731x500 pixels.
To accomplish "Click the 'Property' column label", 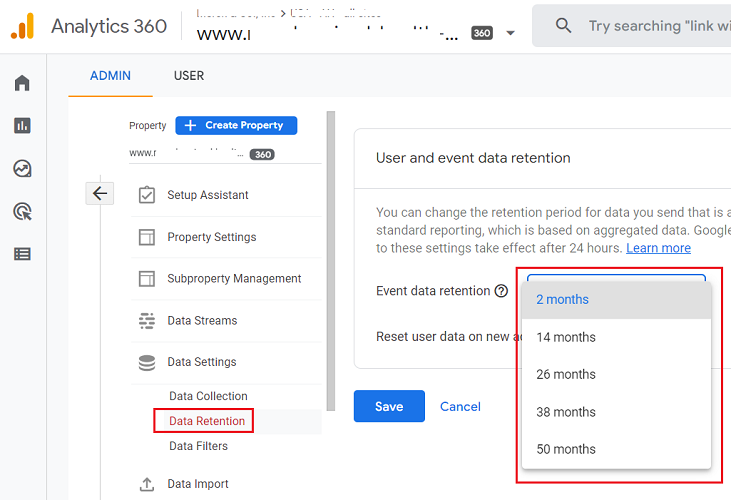I will (x=147, y=125).
